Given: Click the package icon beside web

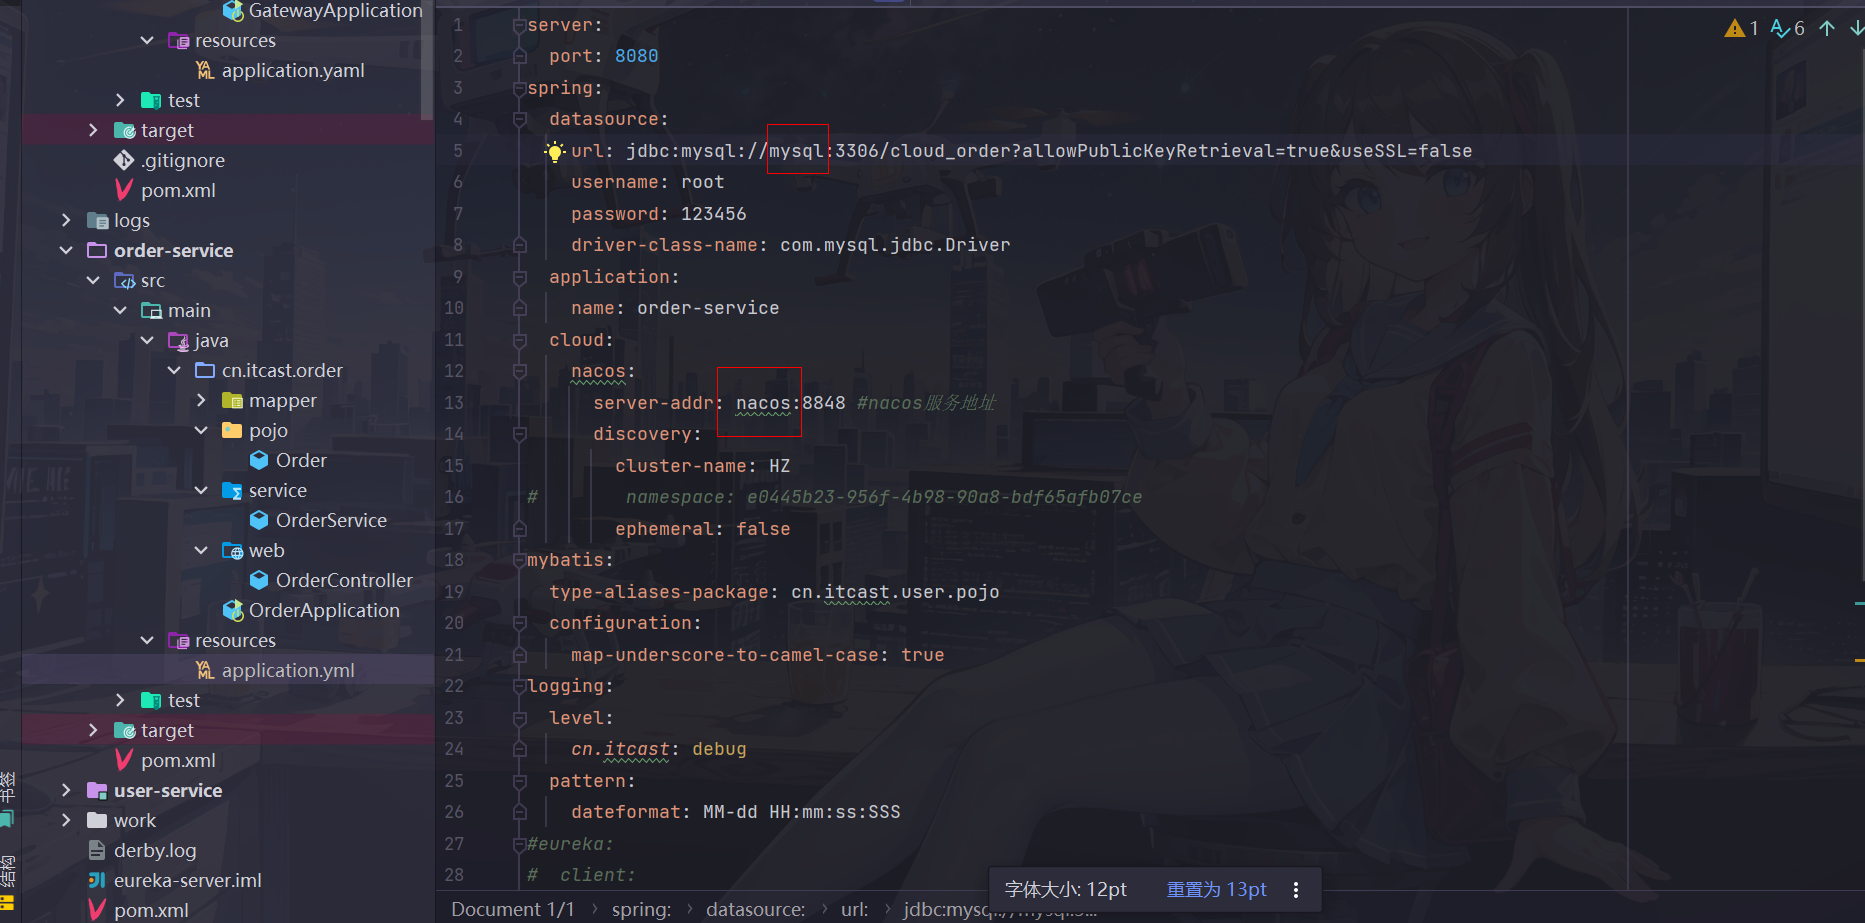Looking at the screenshot, I should [232, 550].
